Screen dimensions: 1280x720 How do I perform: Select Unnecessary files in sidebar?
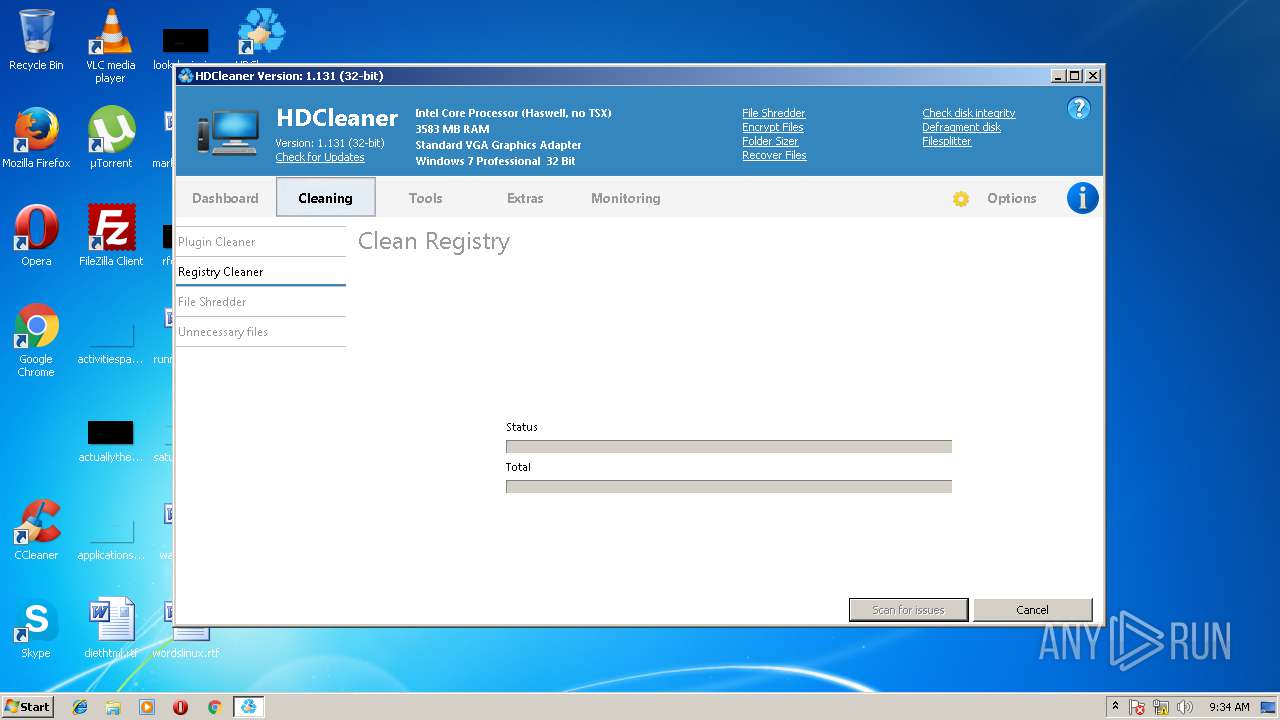click(x=260, y=332)
